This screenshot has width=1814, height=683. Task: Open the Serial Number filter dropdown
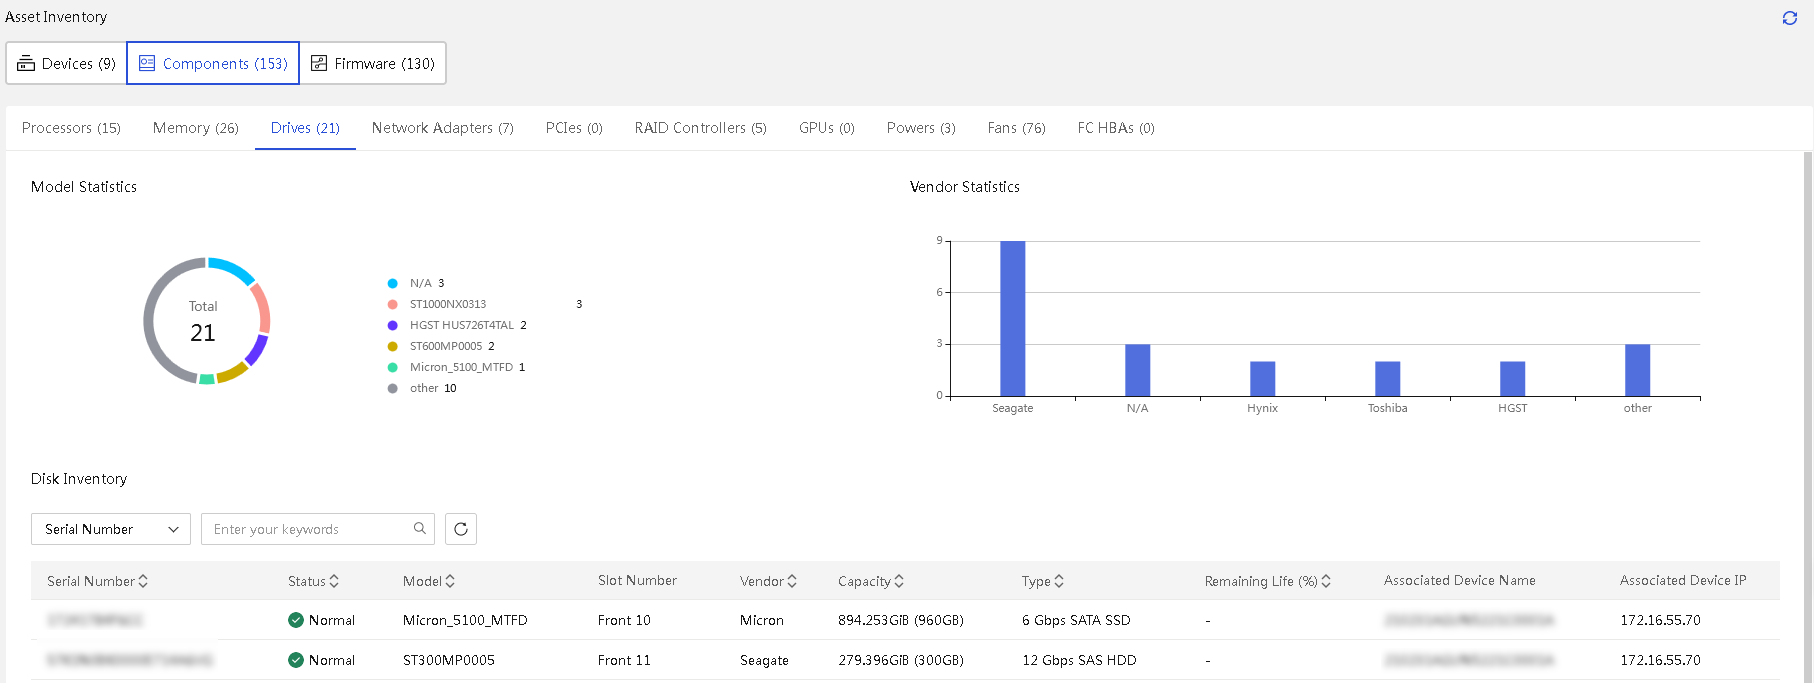[111, 529]
